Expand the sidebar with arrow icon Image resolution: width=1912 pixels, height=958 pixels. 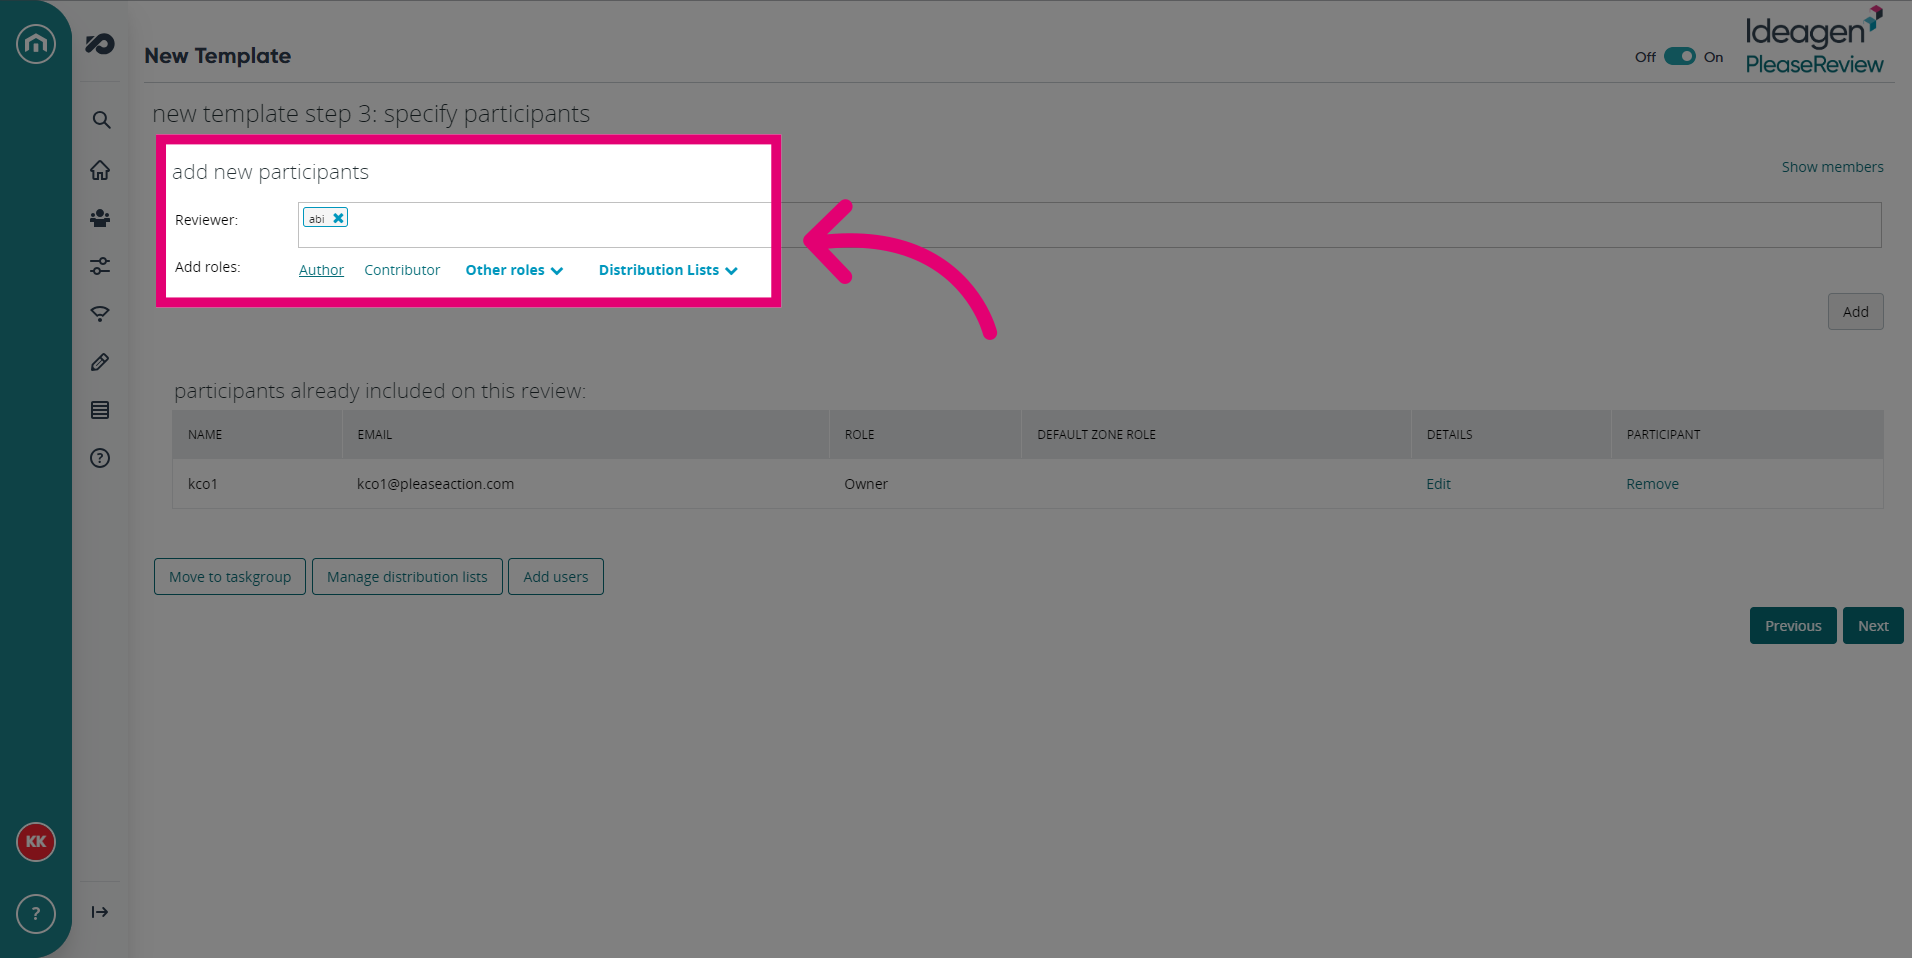click(x=100, y=912)
